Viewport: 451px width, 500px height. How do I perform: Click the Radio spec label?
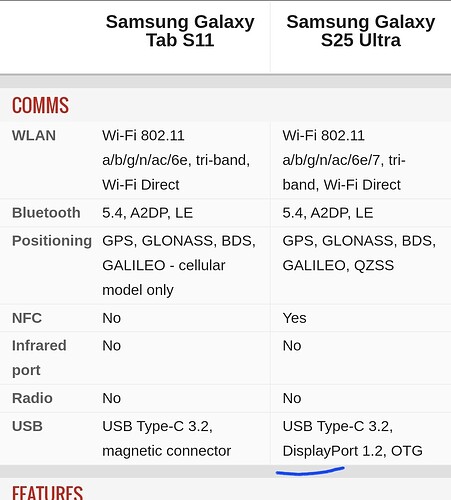point(32,398)
